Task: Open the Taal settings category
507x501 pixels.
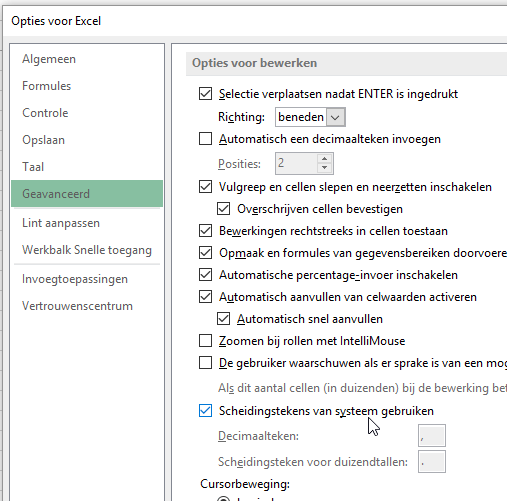Action: click(33, 167)
